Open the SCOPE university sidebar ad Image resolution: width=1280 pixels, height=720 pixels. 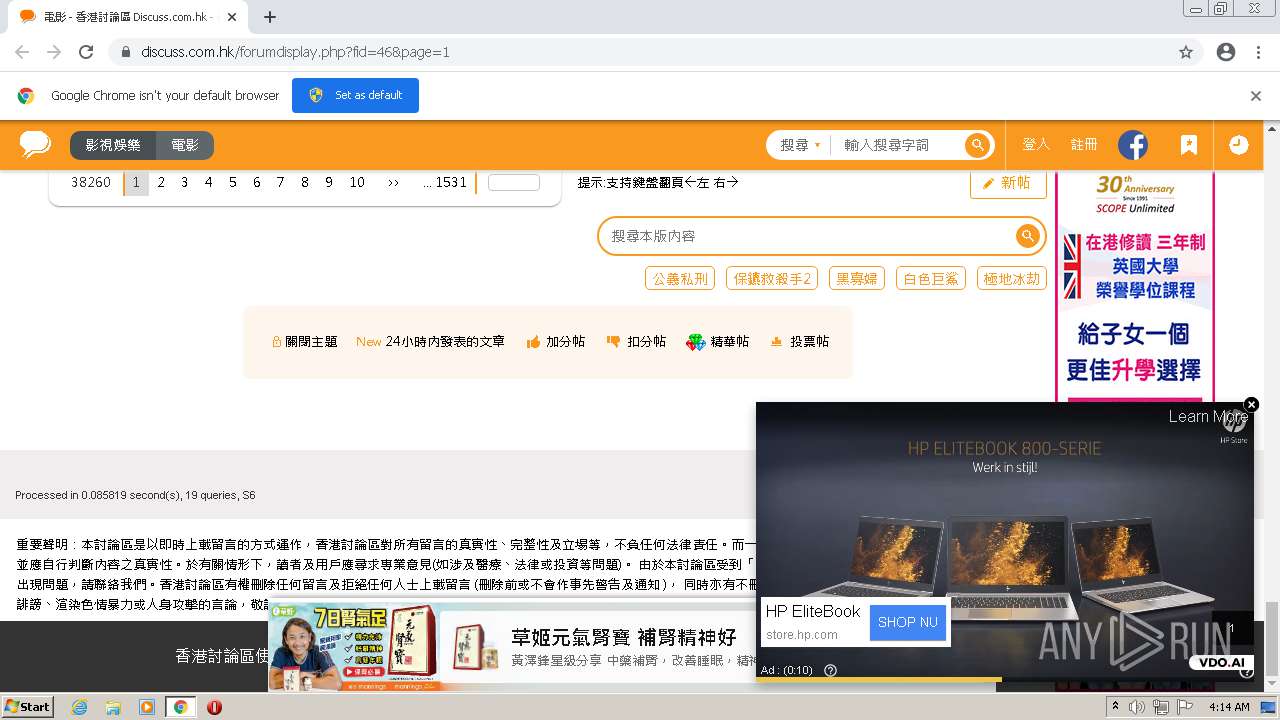(x=1134, y=287)
